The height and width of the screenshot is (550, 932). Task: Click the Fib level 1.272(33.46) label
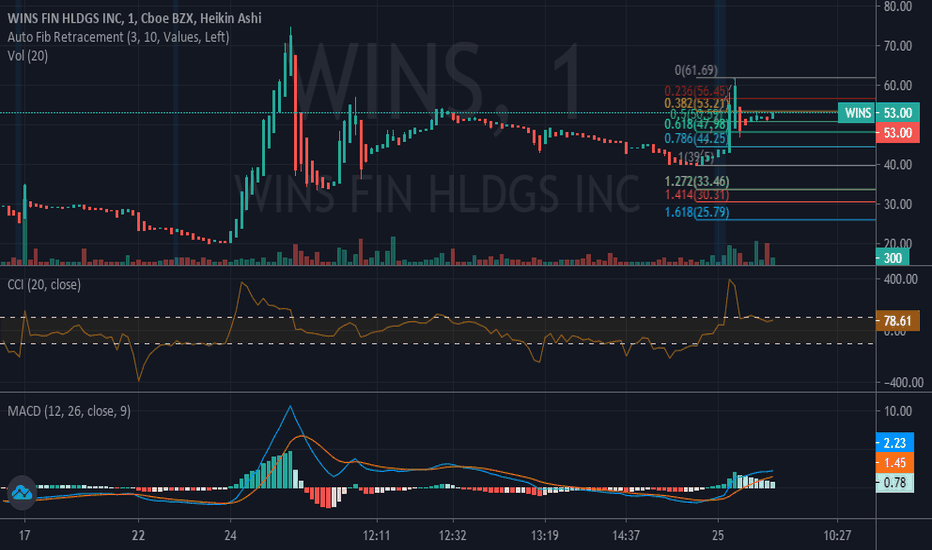point(697,181)
